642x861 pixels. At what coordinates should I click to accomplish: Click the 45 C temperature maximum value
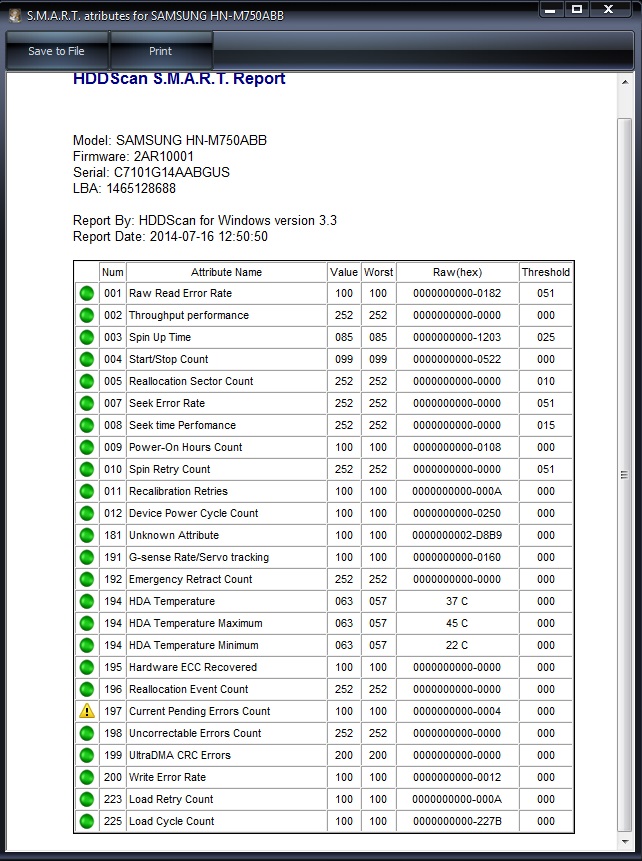point(457,623)
